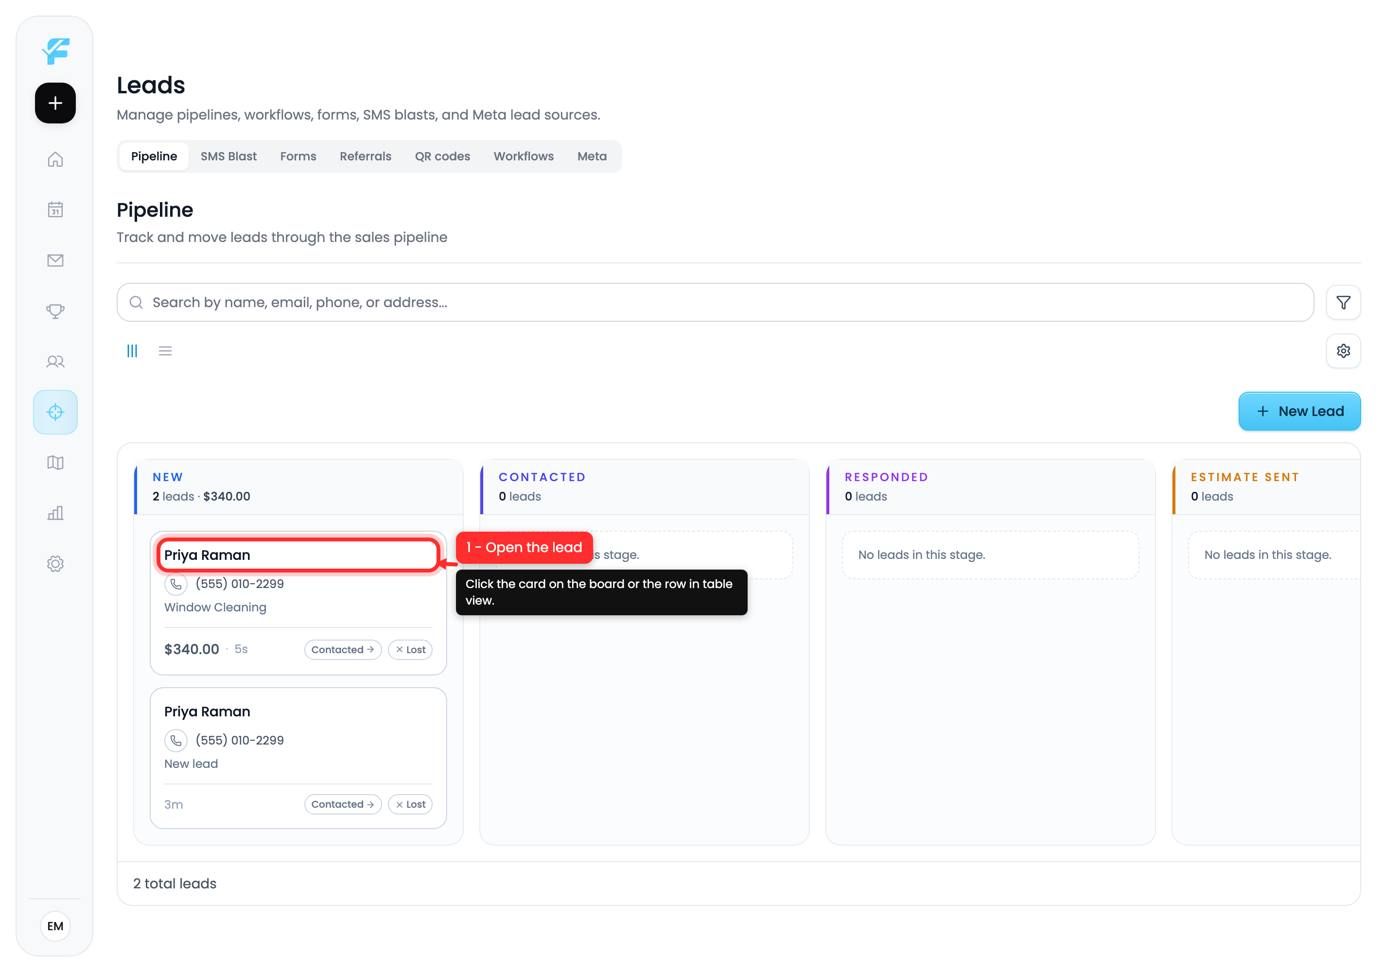Open the Map sidebar icon

[x=55, y=462]
